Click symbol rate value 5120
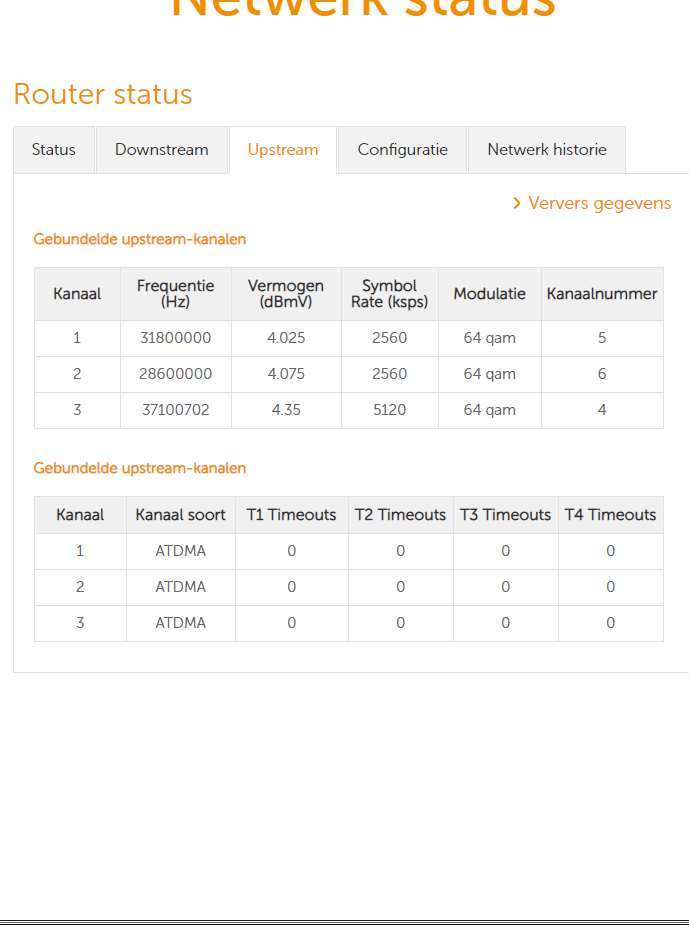689x925 pixels. click(389, 410)
